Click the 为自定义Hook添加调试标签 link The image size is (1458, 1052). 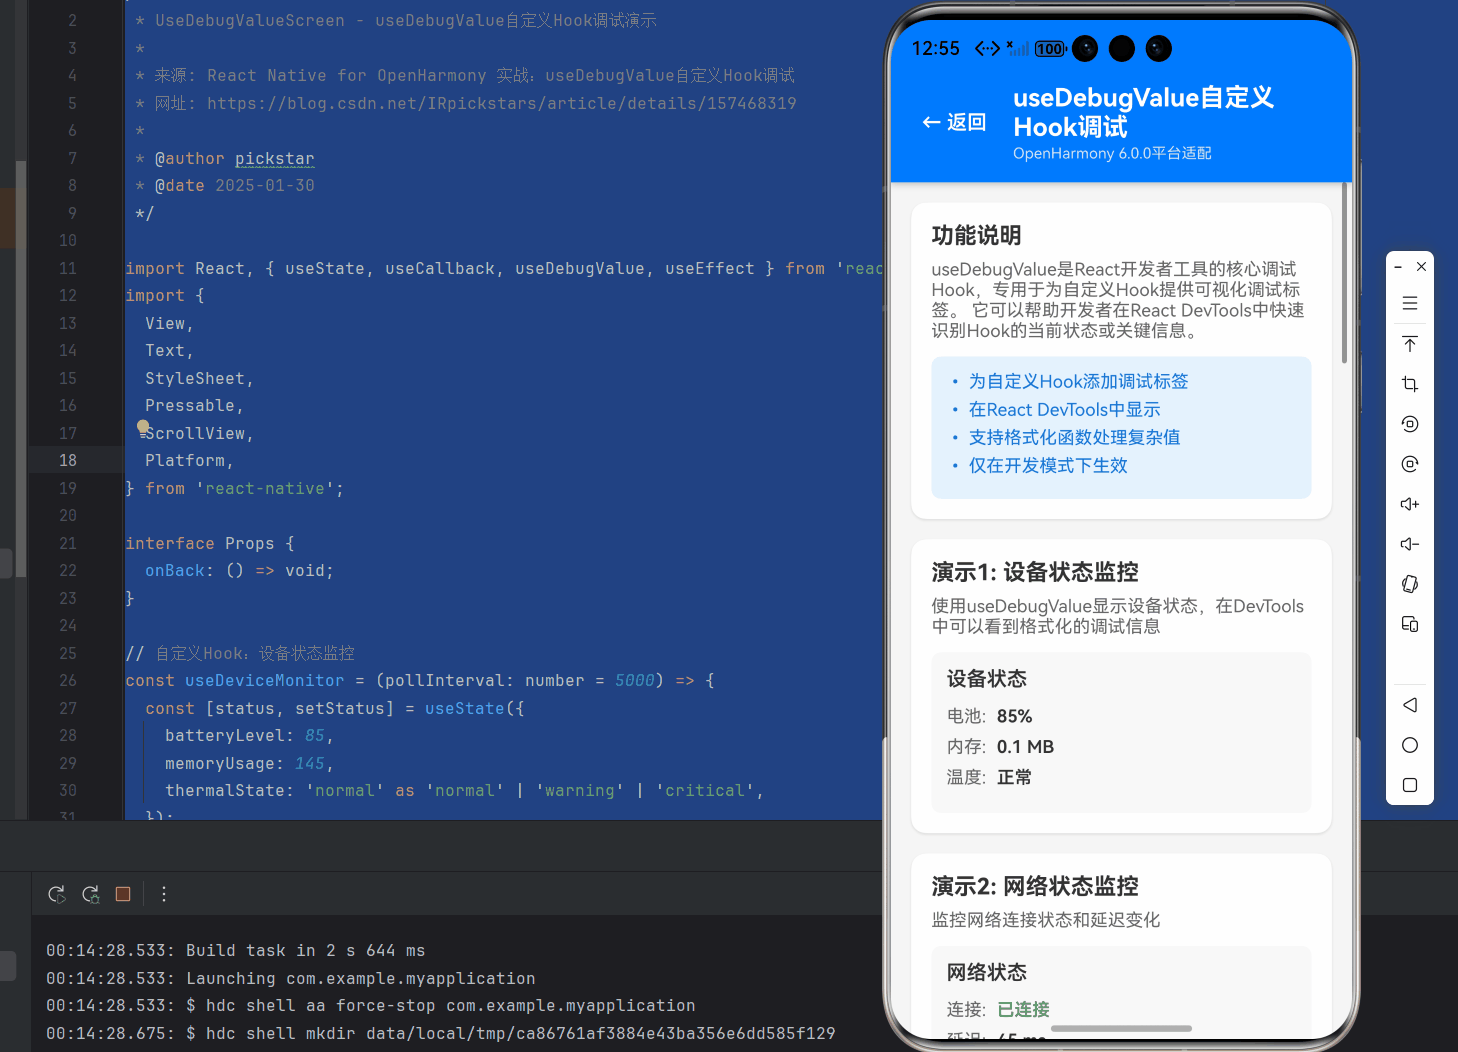pyautogui.click(x=1078, y=381)
